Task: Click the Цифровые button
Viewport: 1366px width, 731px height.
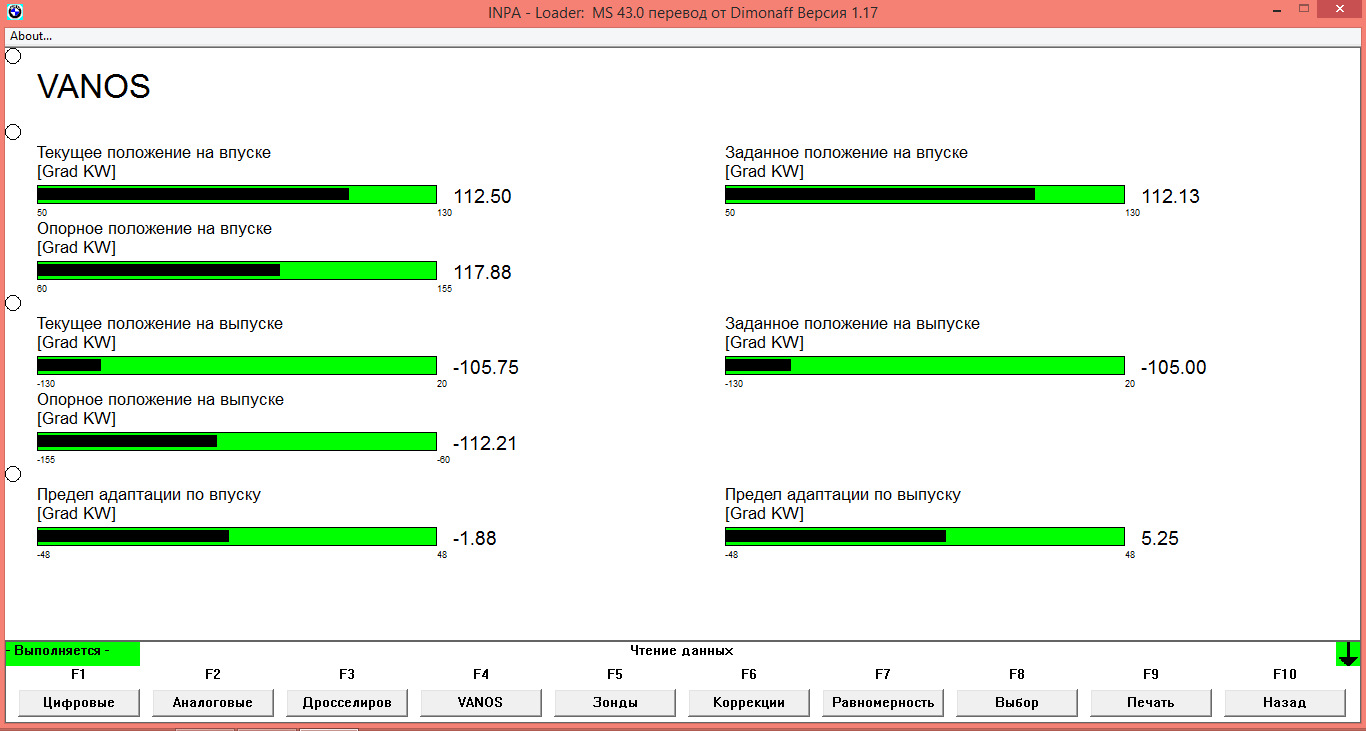Action: pos(79,702)
